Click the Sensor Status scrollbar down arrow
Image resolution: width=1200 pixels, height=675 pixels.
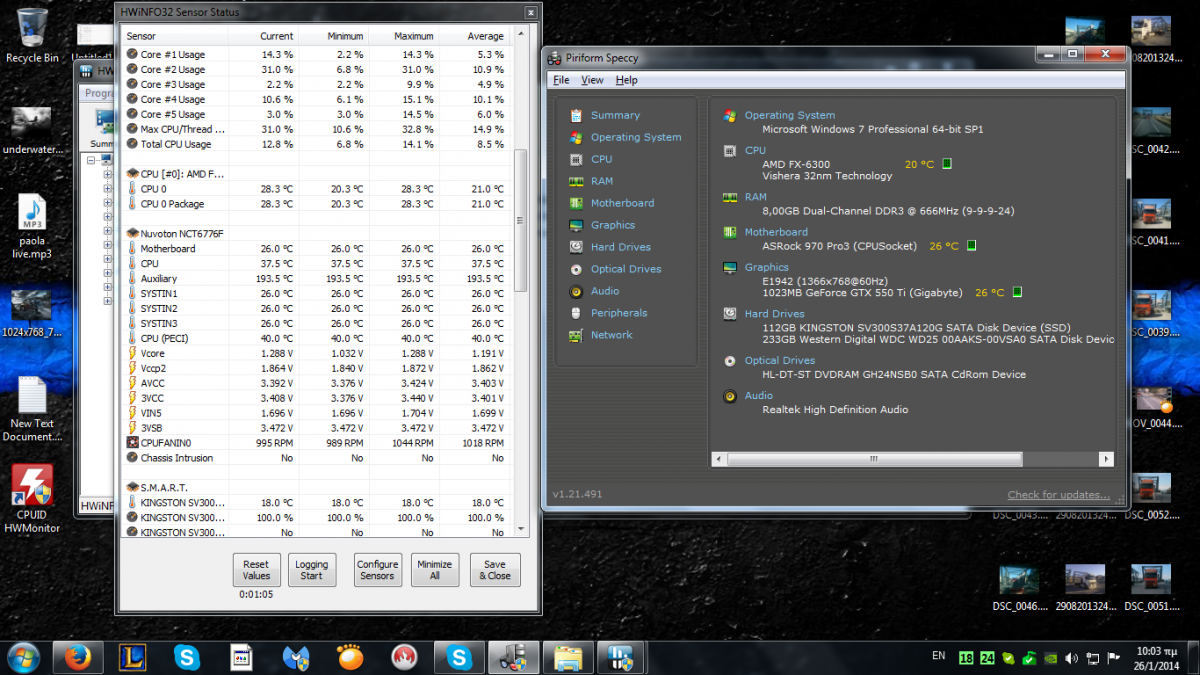519,529
